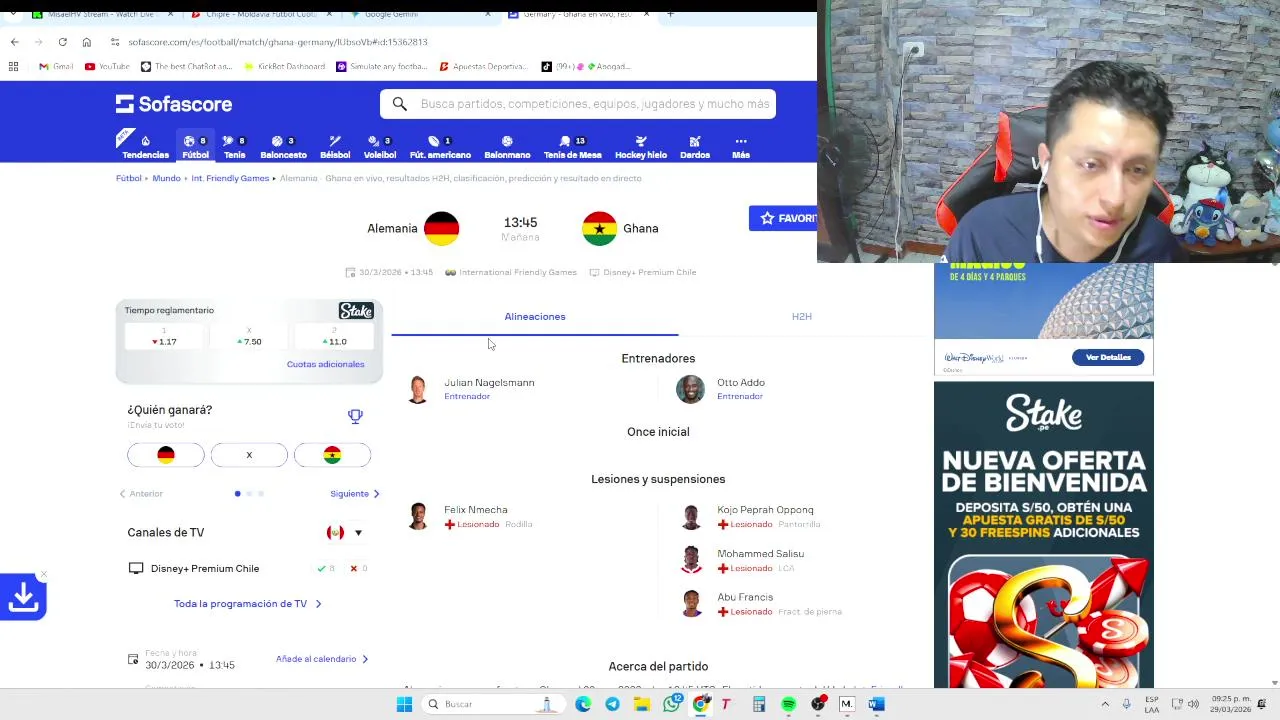Open the Fút. americano section
This screenshot has height=720, width=1280.
440,147
